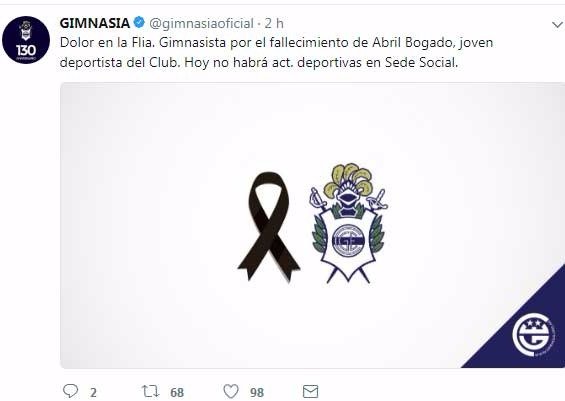Open the tweet options chevron menu
The width and height of the screenshot is (565, 401).
click(557, 24)
